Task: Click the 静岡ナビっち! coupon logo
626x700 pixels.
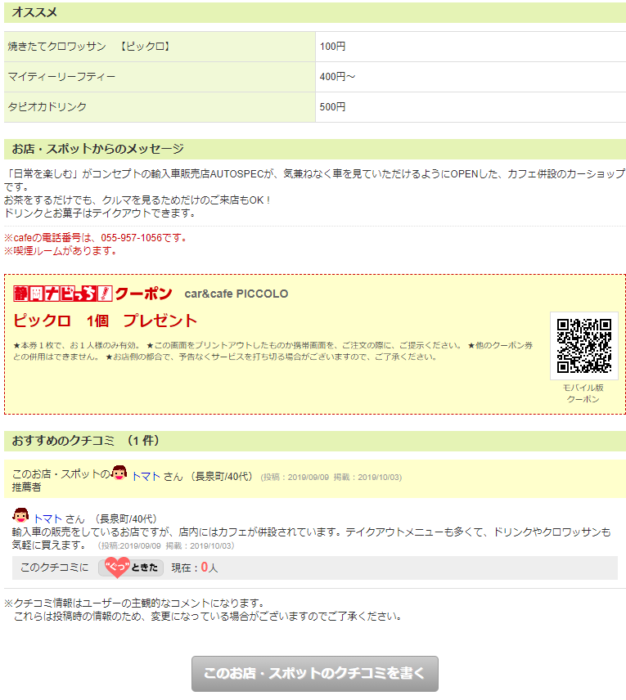Action: coord(92,294)
